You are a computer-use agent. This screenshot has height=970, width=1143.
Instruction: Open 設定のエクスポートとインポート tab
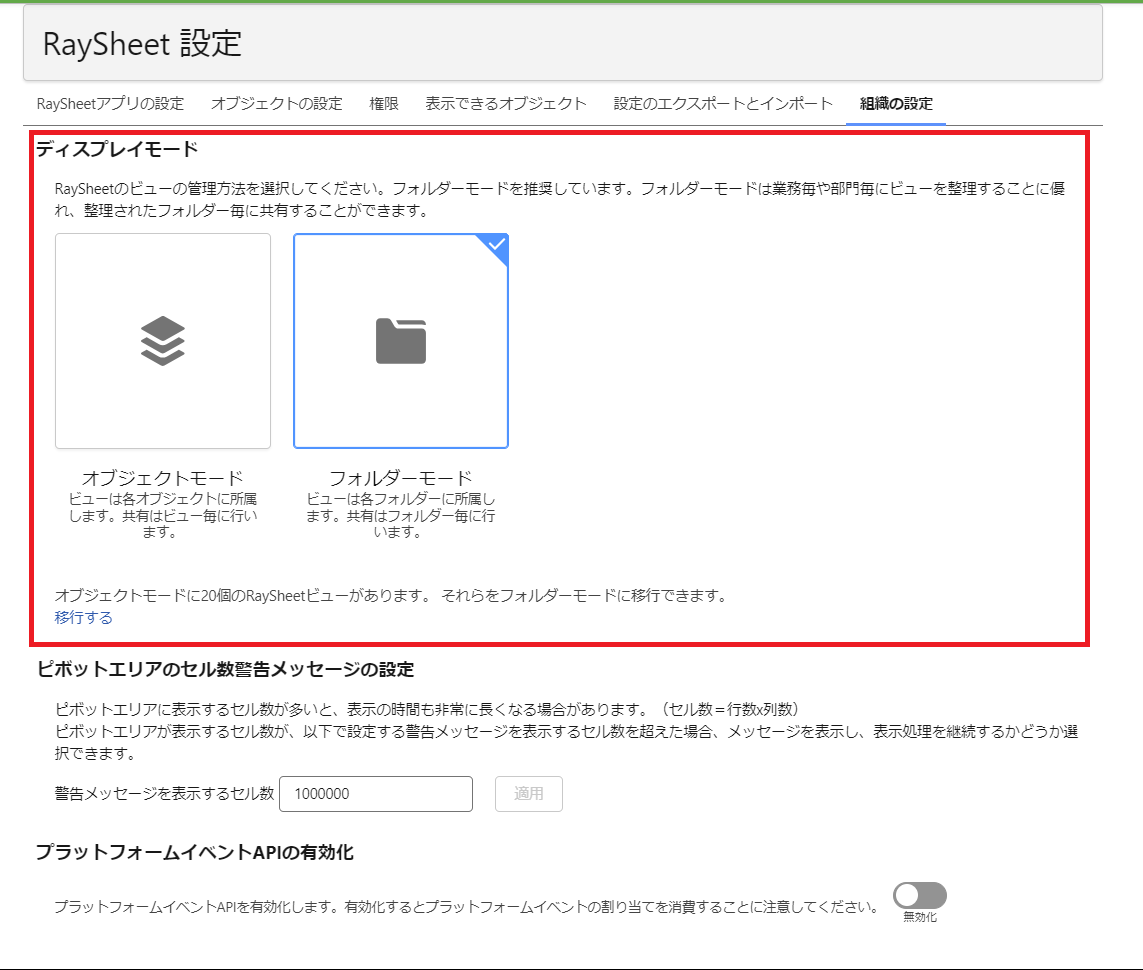[723, 103]
